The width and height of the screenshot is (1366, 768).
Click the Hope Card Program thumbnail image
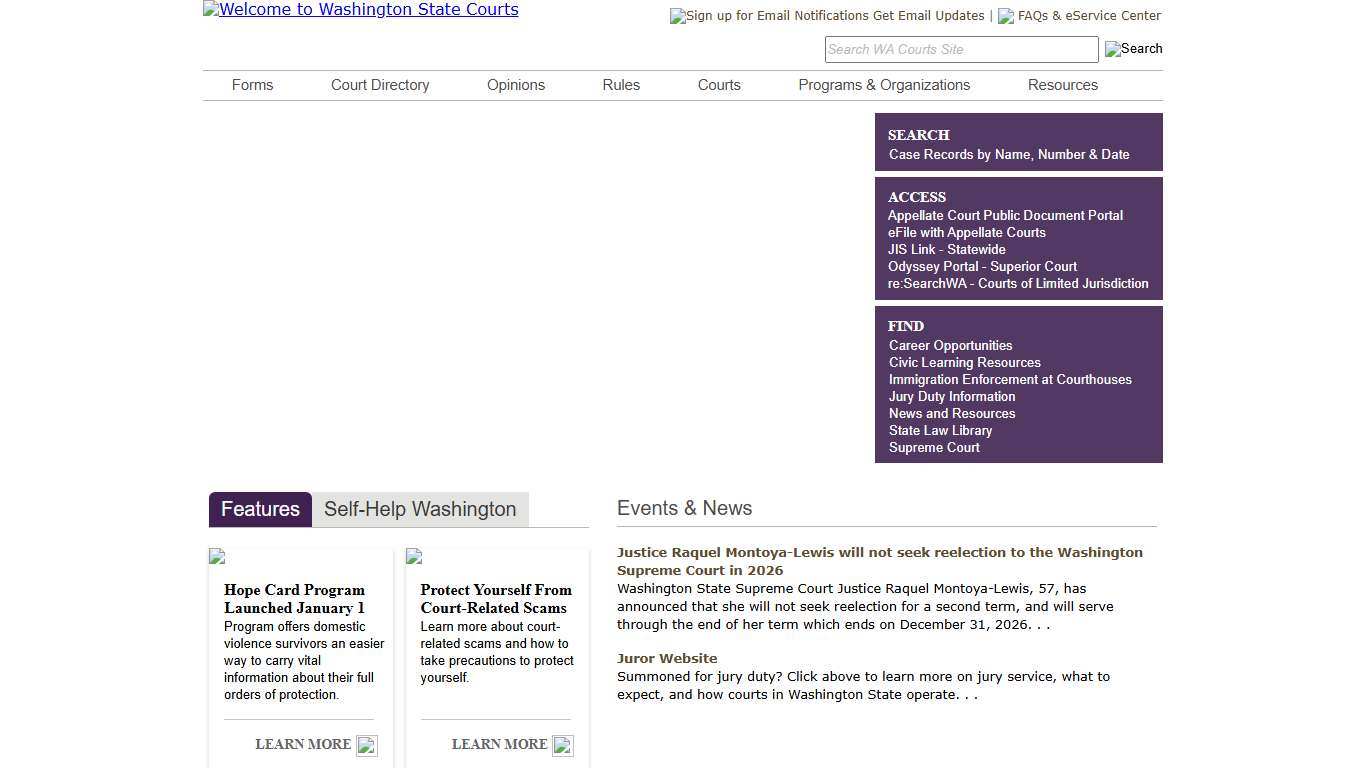pyautogui.click(x=217, y=556)
